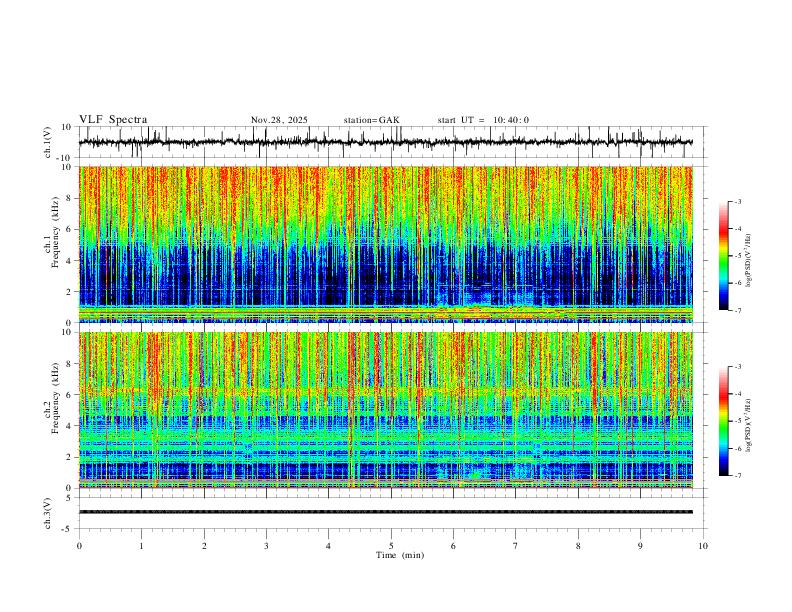Click inside the ch.1 spectrogram panel
The height and width of the screenshot is (612, 792).
pyautogui.click(x=385, y=244)
